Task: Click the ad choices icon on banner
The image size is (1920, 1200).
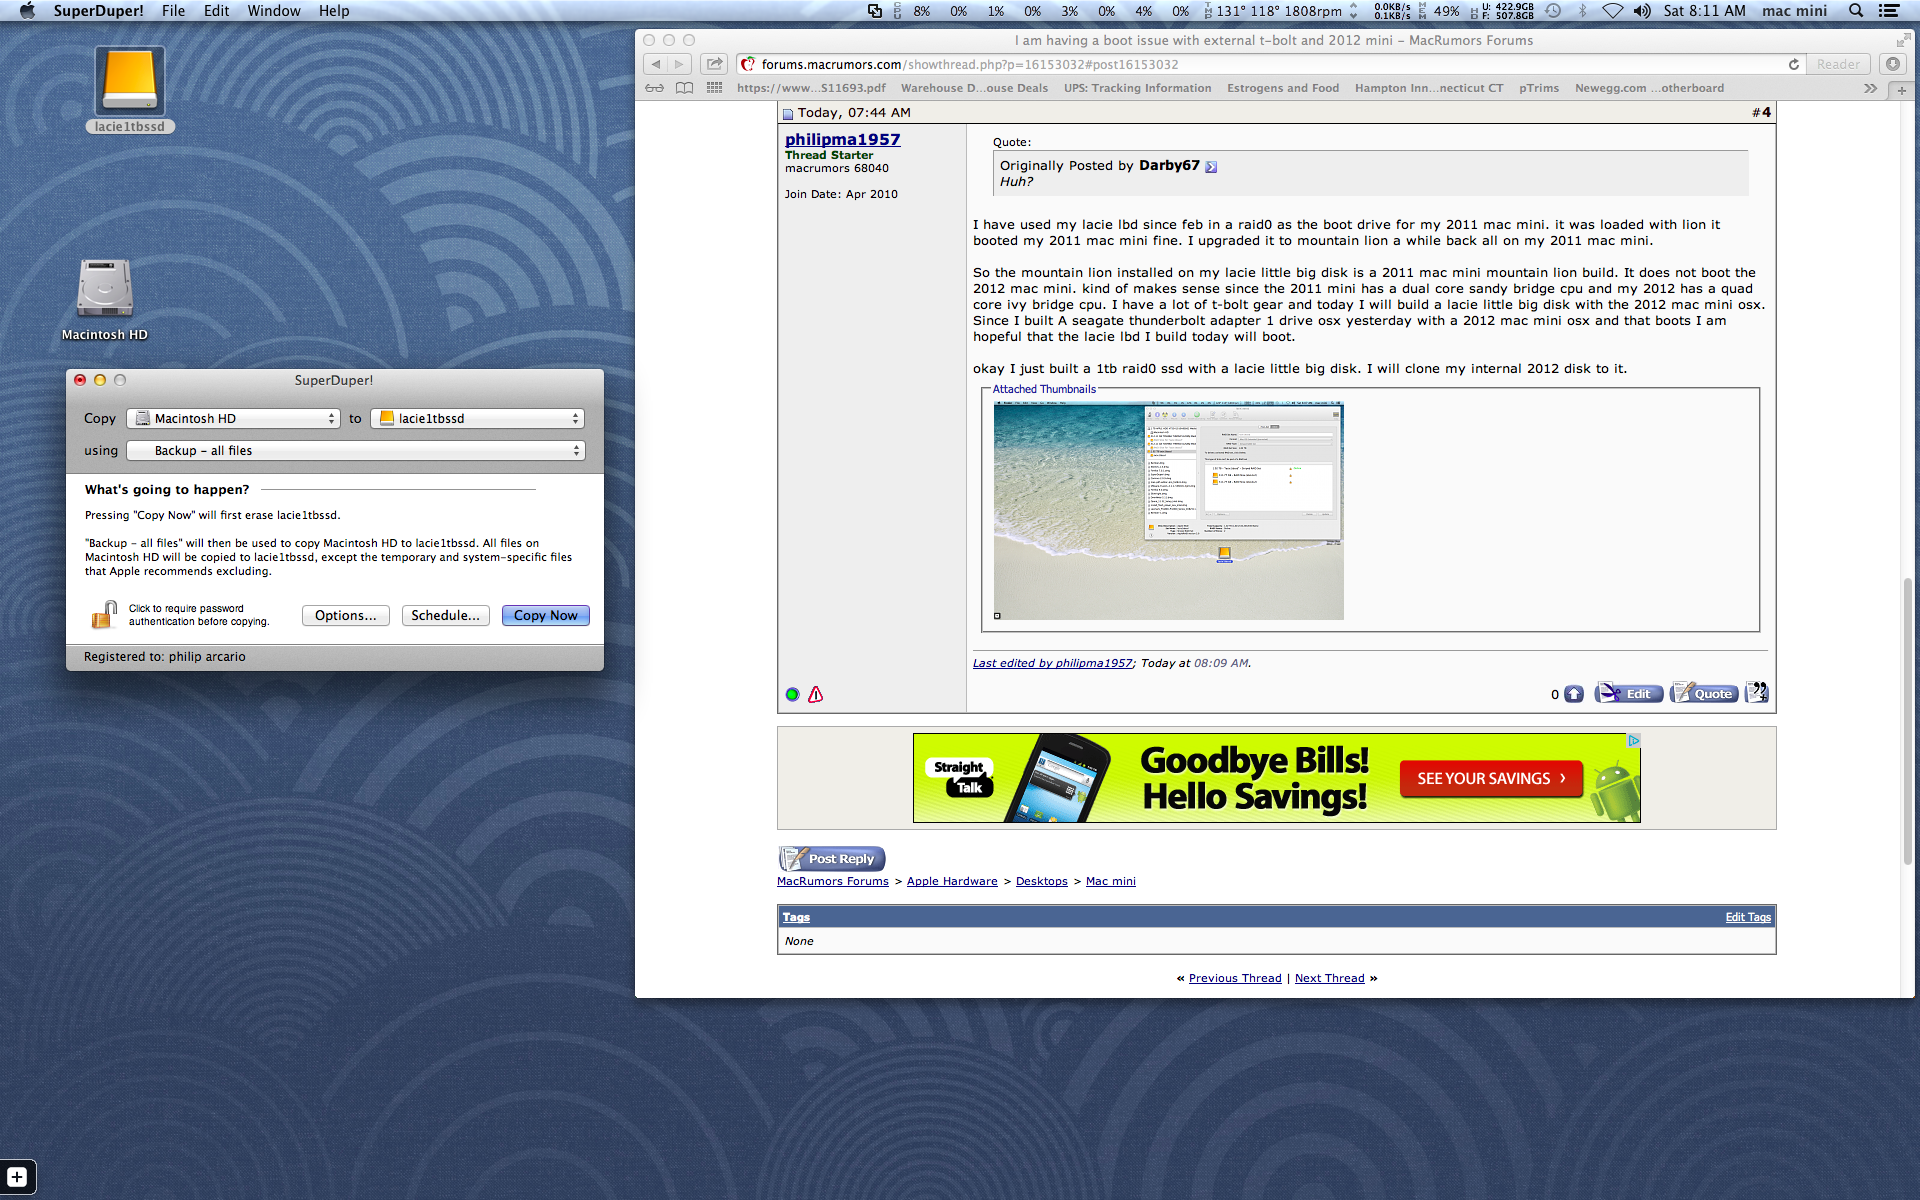Action: tap(1633, 741)
